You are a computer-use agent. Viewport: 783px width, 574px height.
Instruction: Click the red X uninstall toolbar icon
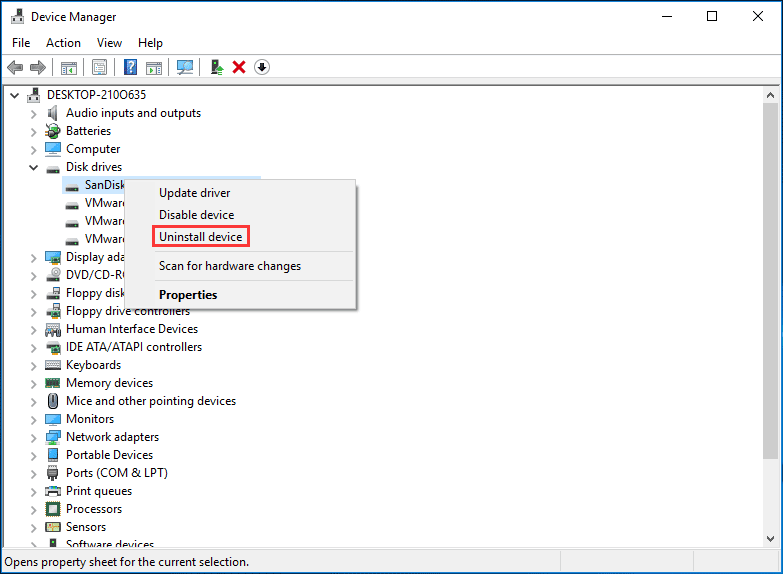239,67
